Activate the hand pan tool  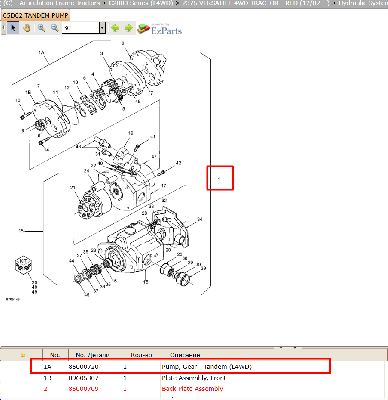[27, 28]
